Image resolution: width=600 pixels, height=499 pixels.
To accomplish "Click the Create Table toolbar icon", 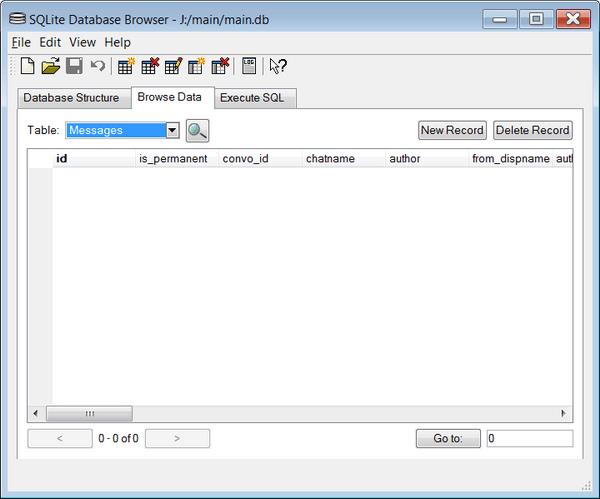I will tap(126, 66).
